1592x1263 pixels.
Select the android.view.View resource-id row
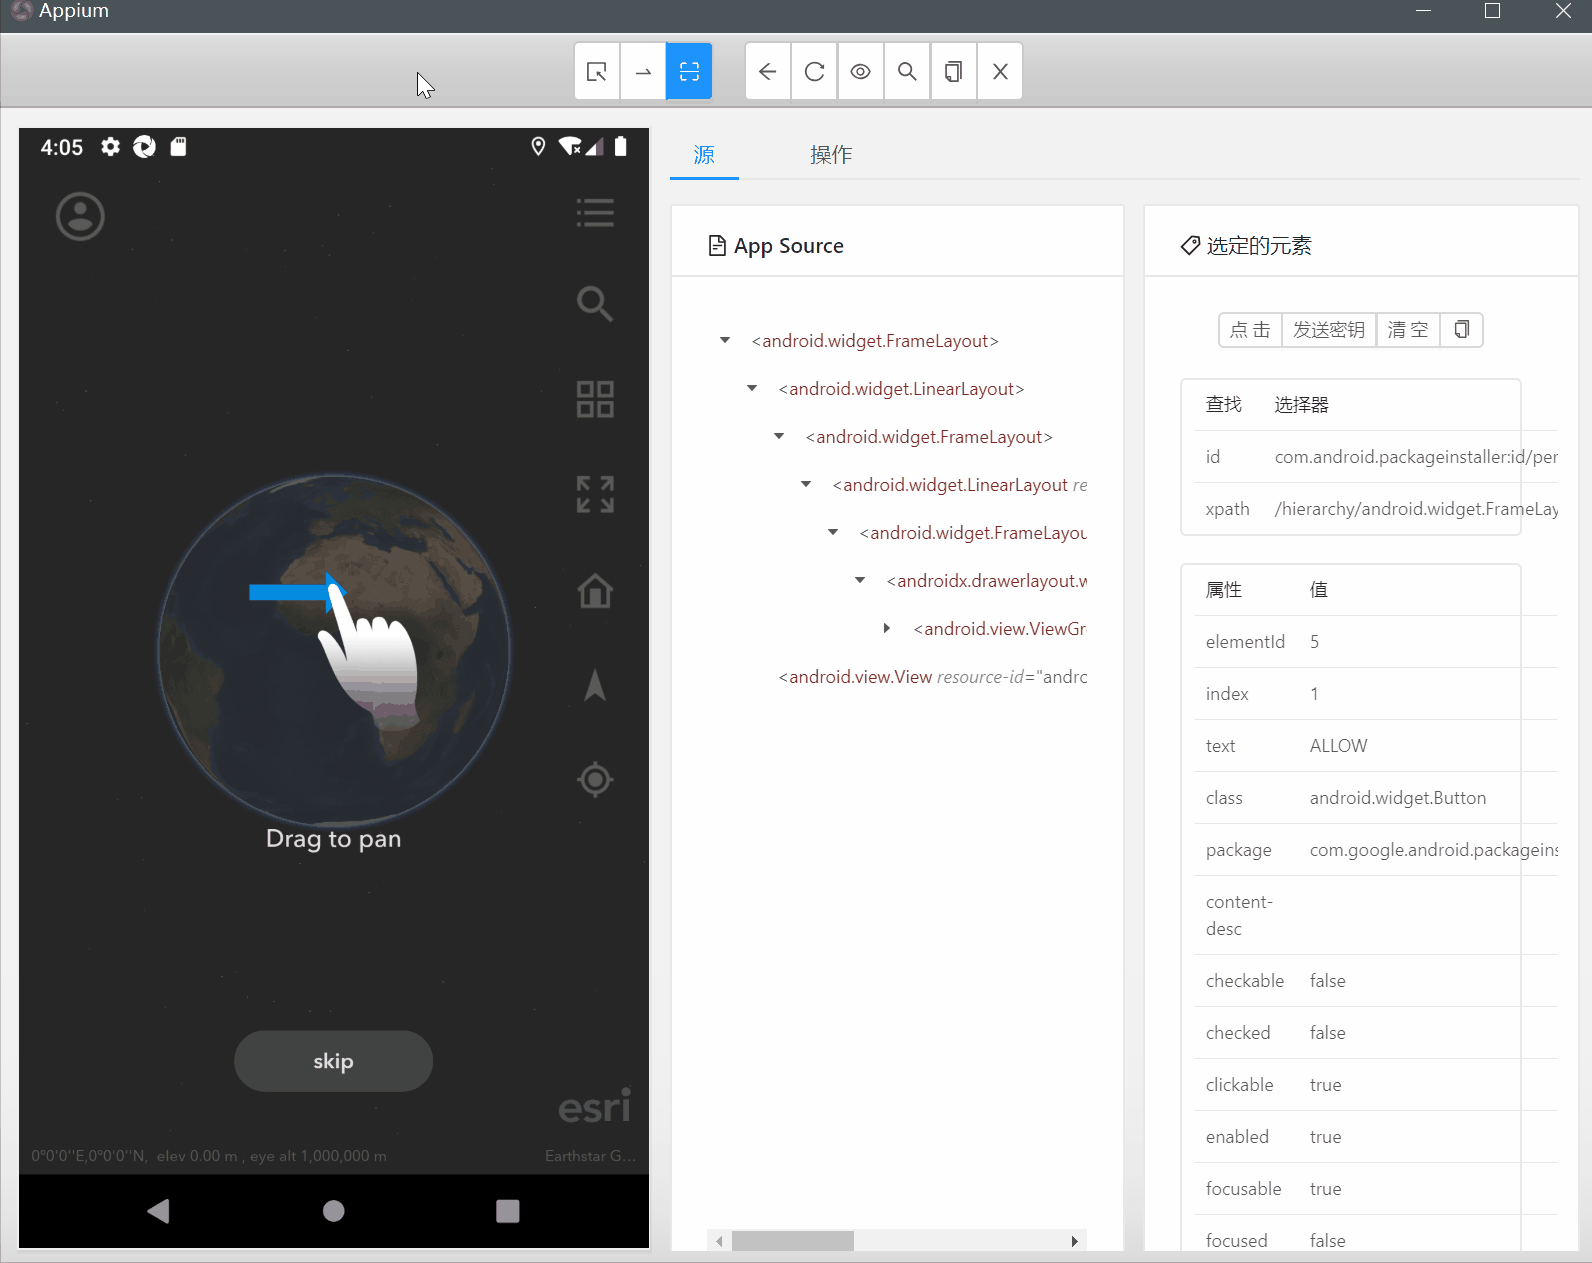click(x=932, y=677)
